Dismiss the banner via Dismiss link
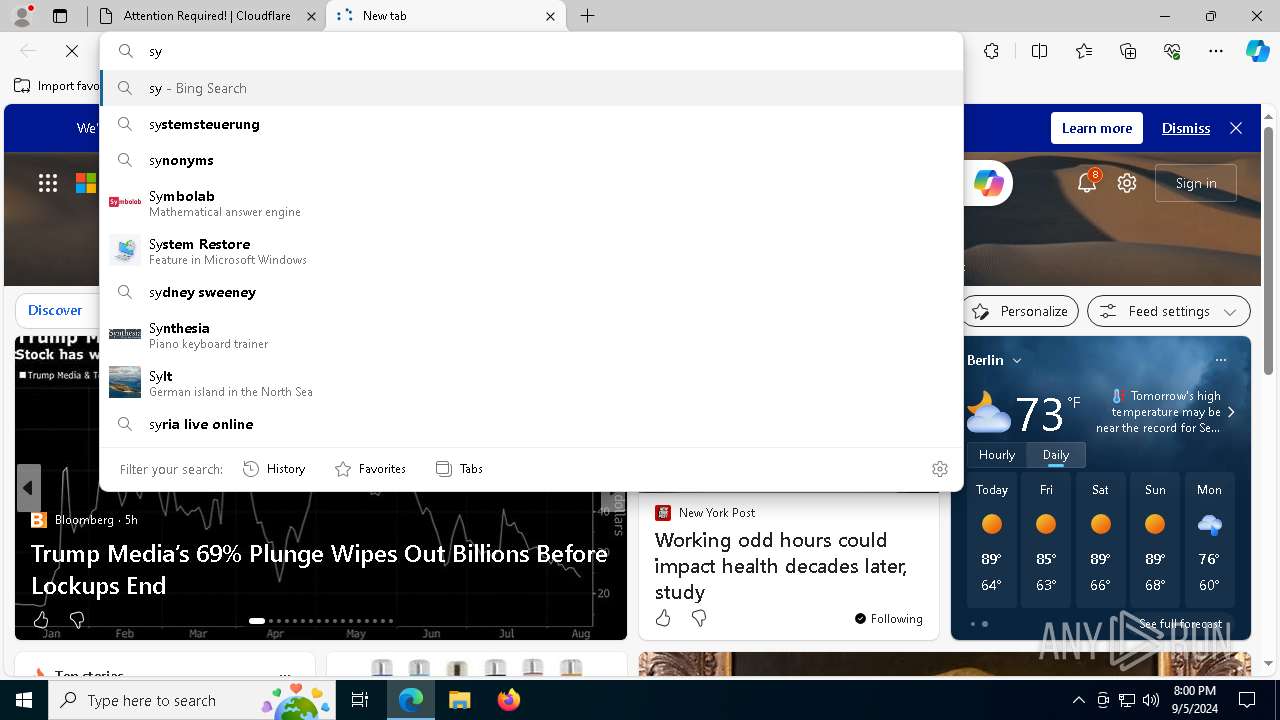This screenshot has width=1280, height=720. click(x=1186, y=128)
